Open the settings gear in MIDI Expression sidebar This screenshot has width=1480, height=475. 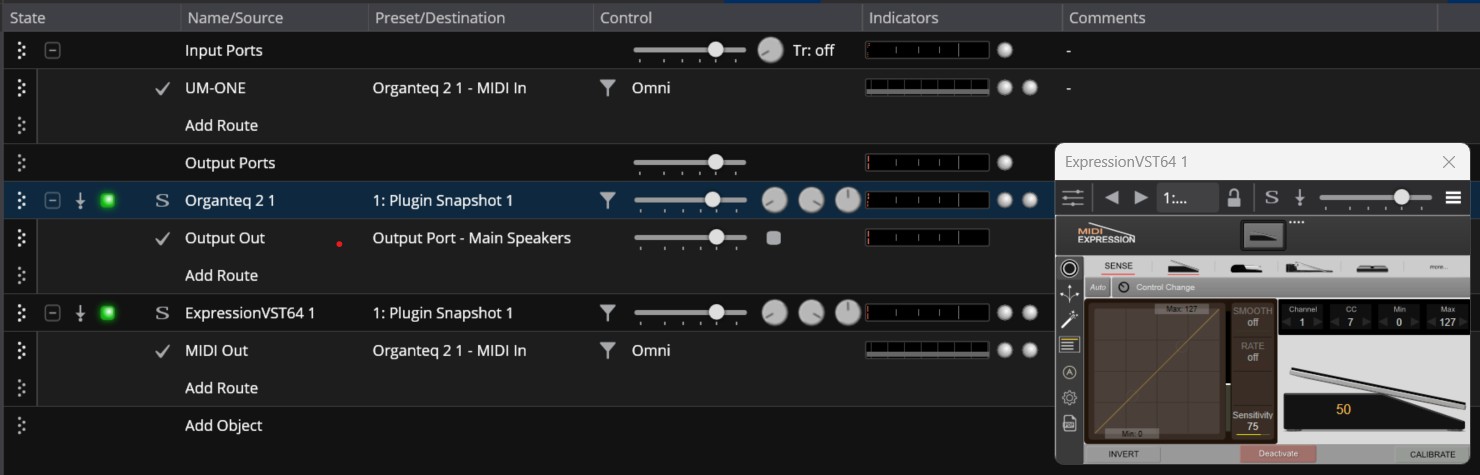[x=1069, y=397]
